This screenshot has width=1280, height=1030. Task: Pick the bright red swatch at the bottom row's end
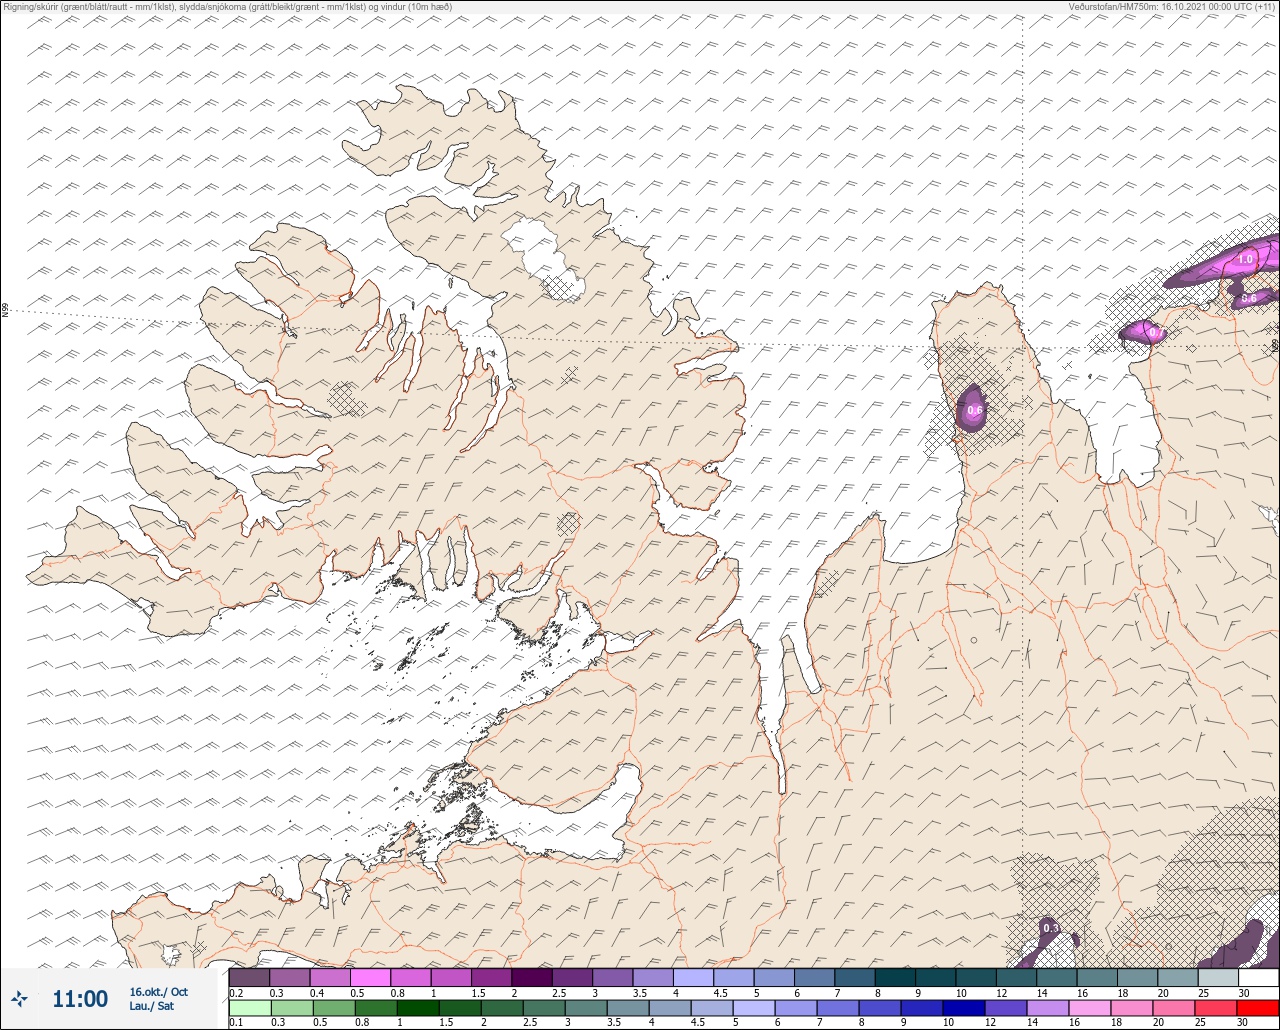coord(1257,1008)
